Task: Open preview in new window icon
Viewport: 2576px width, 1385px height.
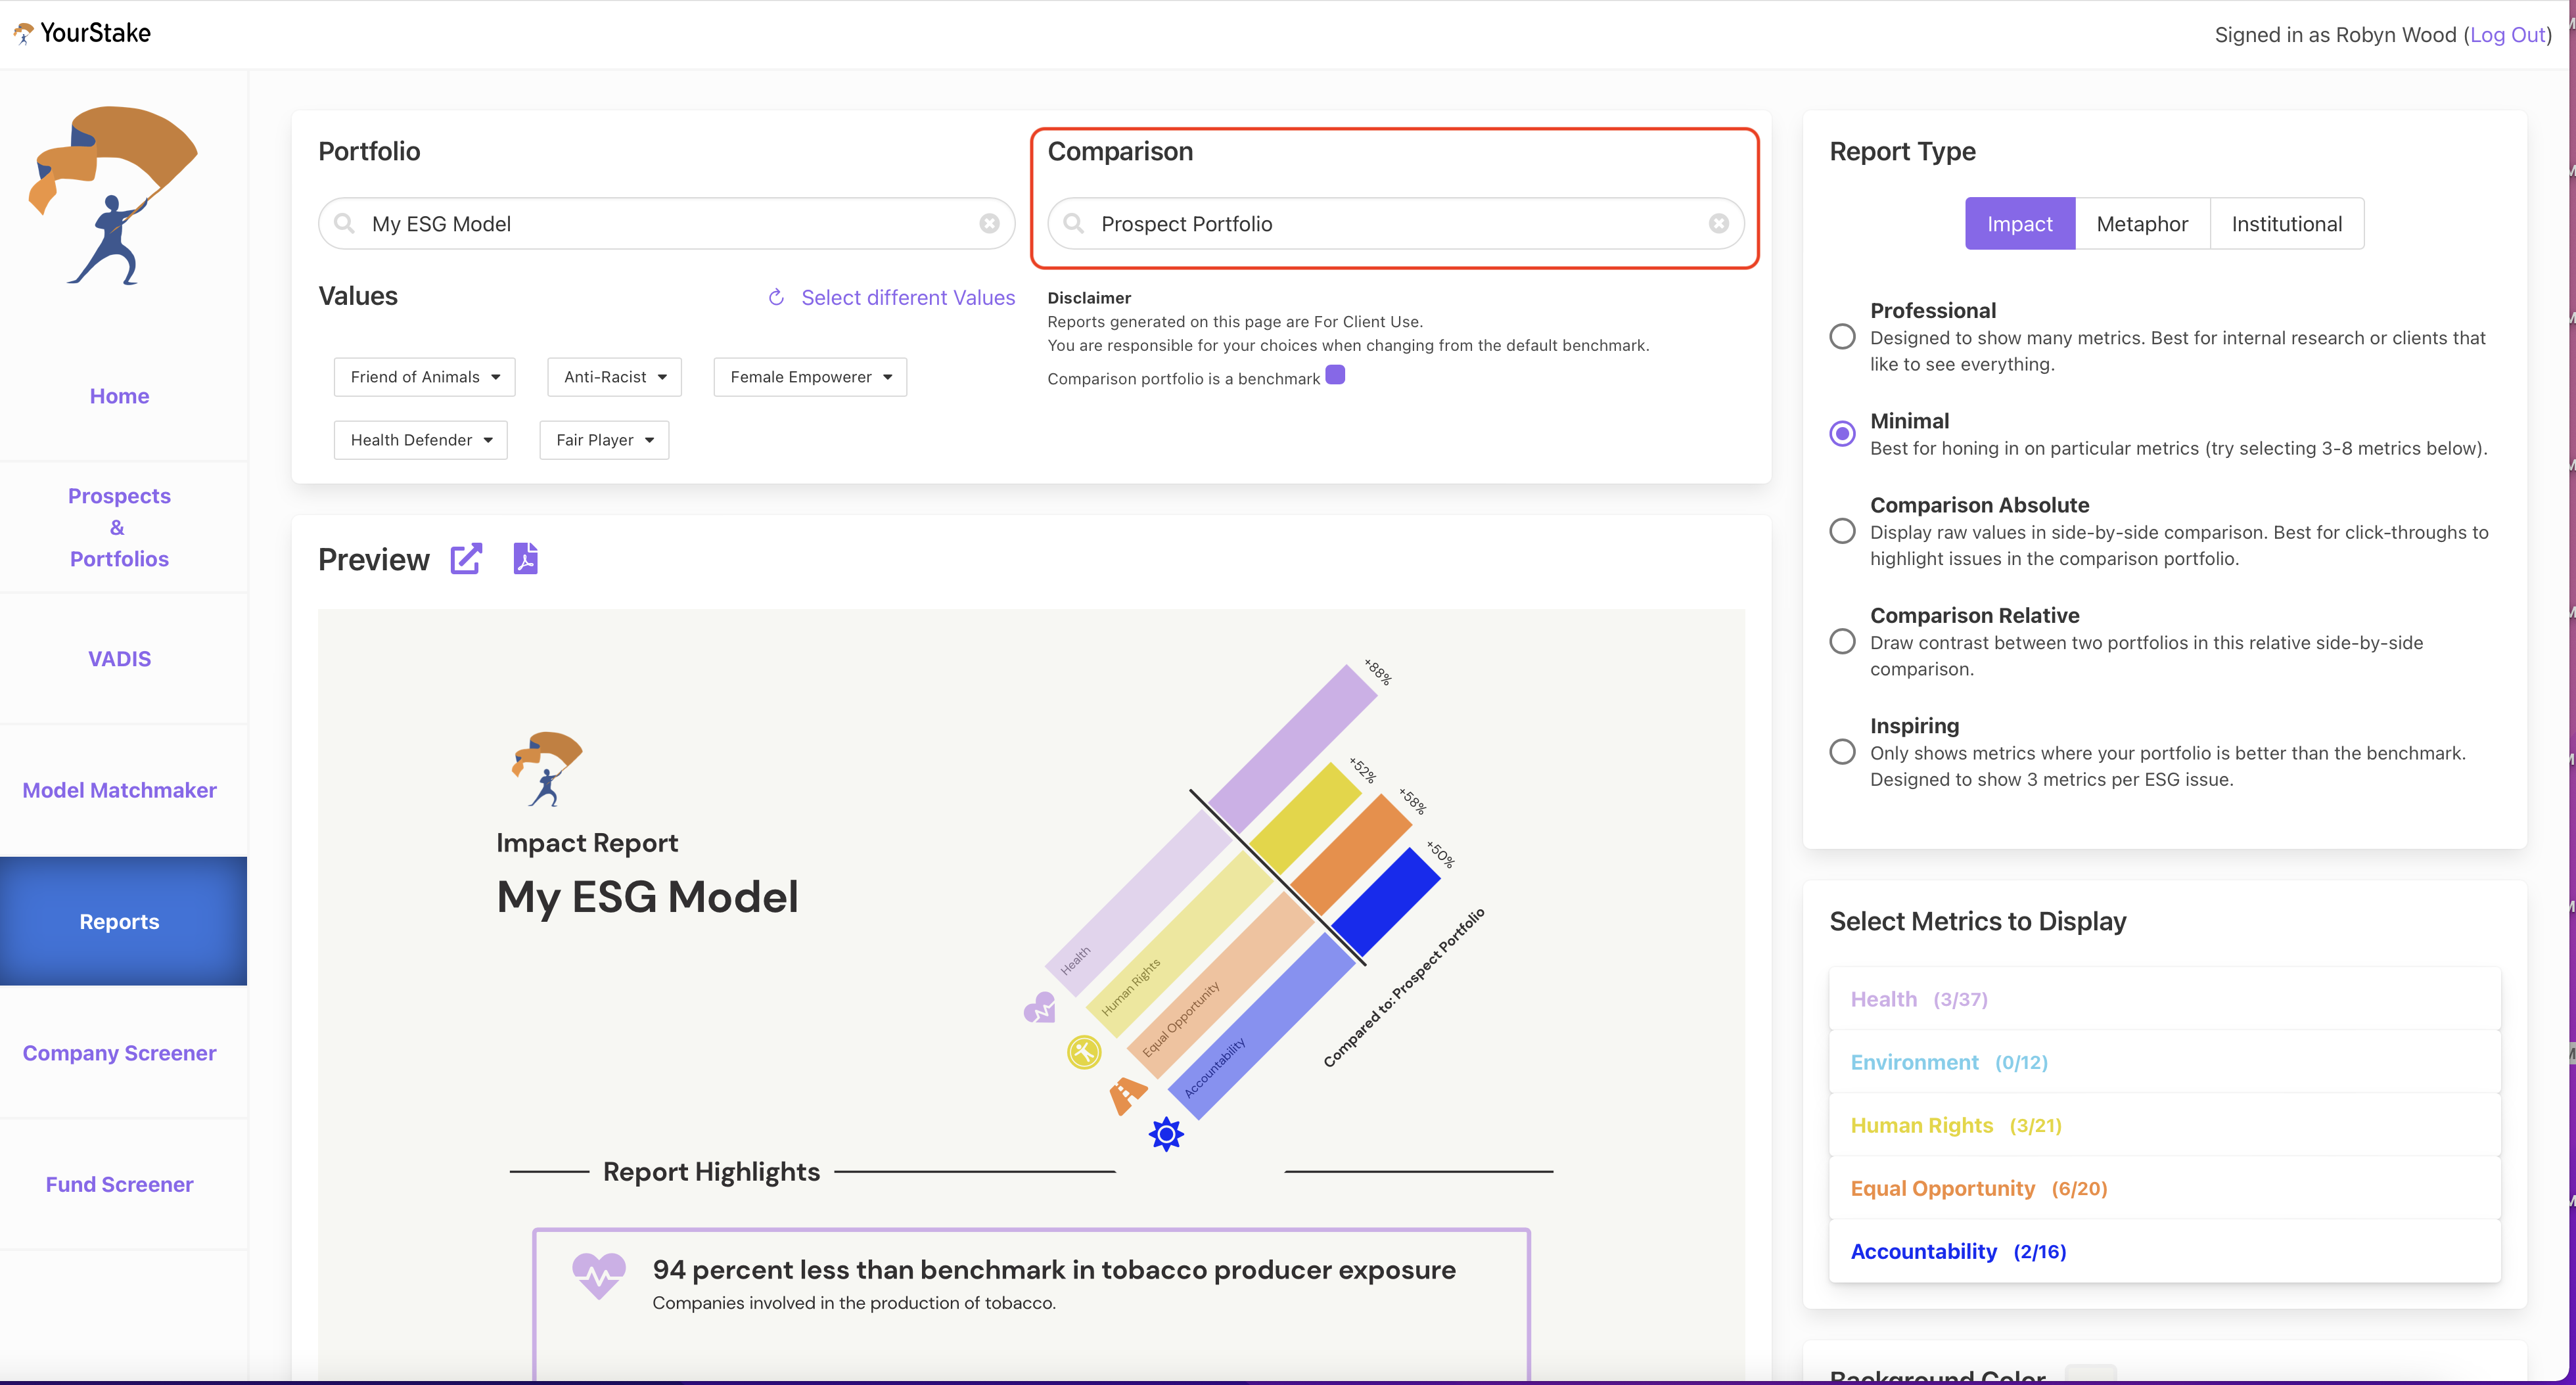Action: pyautogui.click(x=466, y=558)
